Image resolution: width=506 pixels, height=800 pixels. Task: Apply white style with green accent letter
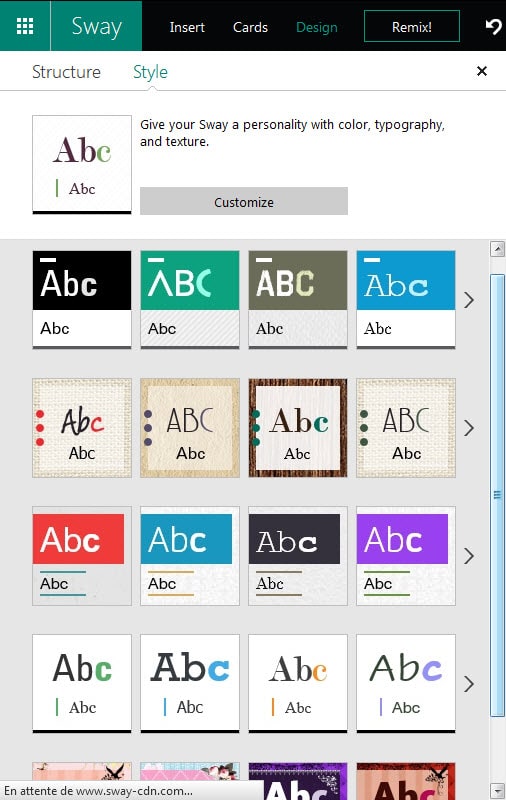(x=82, y=684)
